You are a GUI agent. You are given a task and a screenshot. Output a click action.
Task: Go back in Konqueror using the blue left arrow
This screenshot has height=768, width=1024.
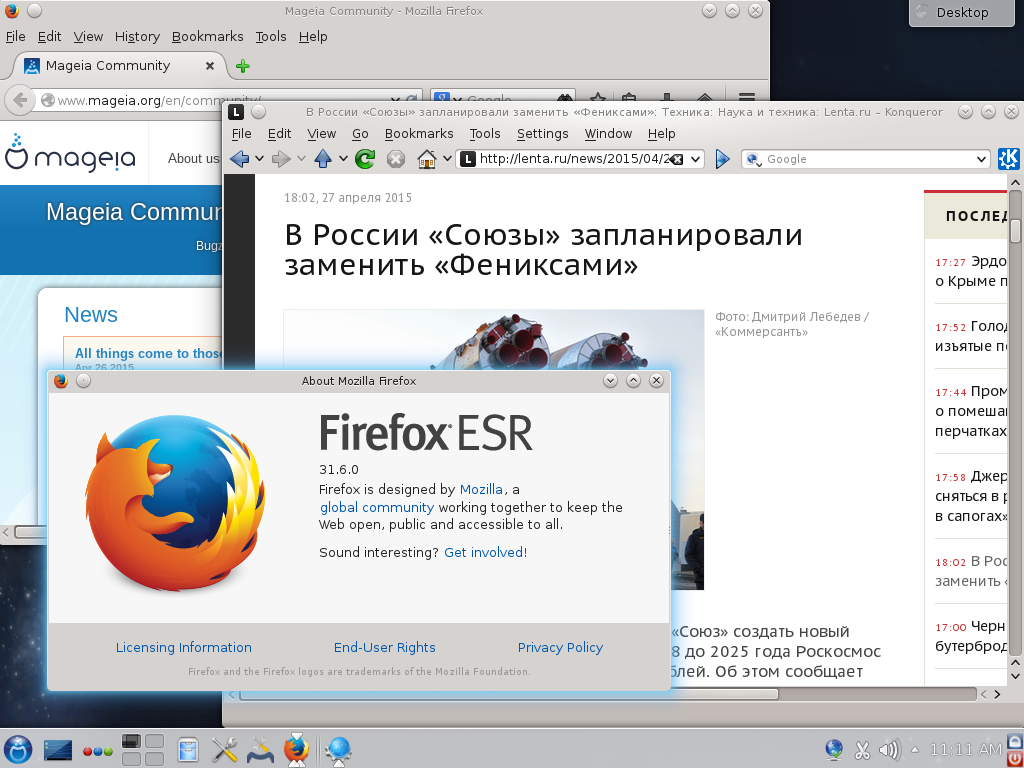[240, 159]
